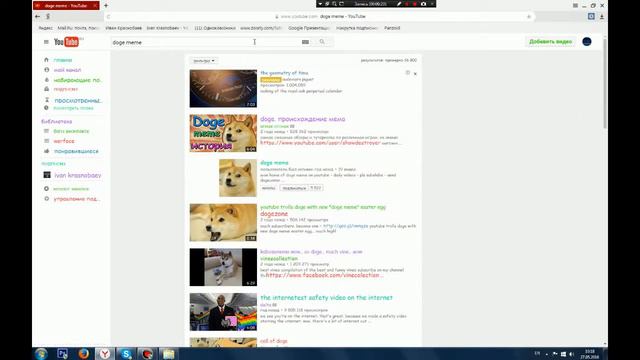Click the taskbar clock
640x360 pixels.
pos(590,354)
